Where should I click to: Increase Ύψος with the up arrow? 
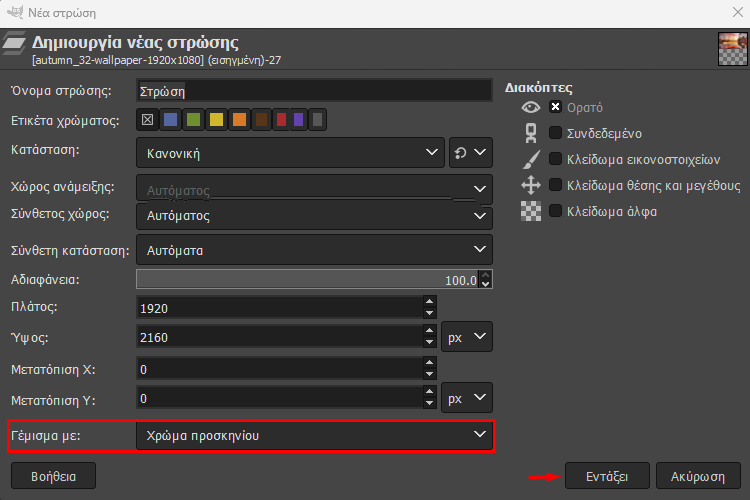tap(430, 331)
